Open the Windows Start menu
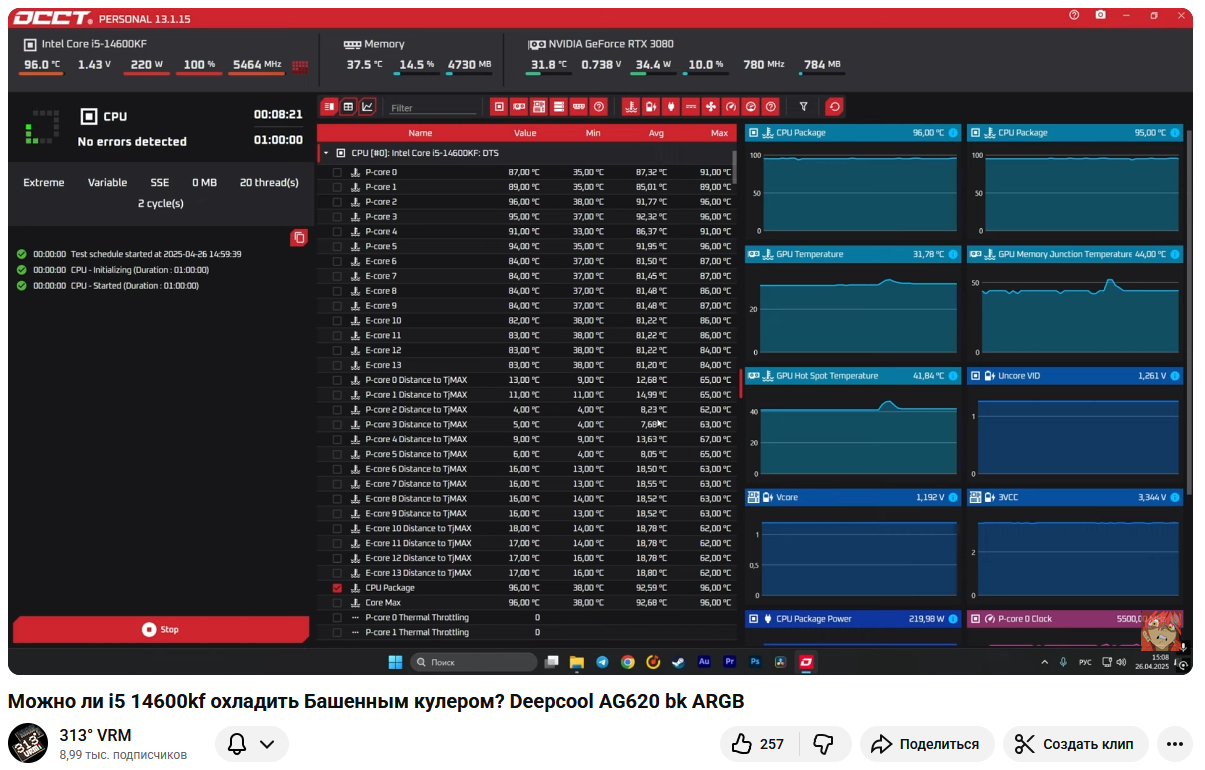 click(394, 662)
